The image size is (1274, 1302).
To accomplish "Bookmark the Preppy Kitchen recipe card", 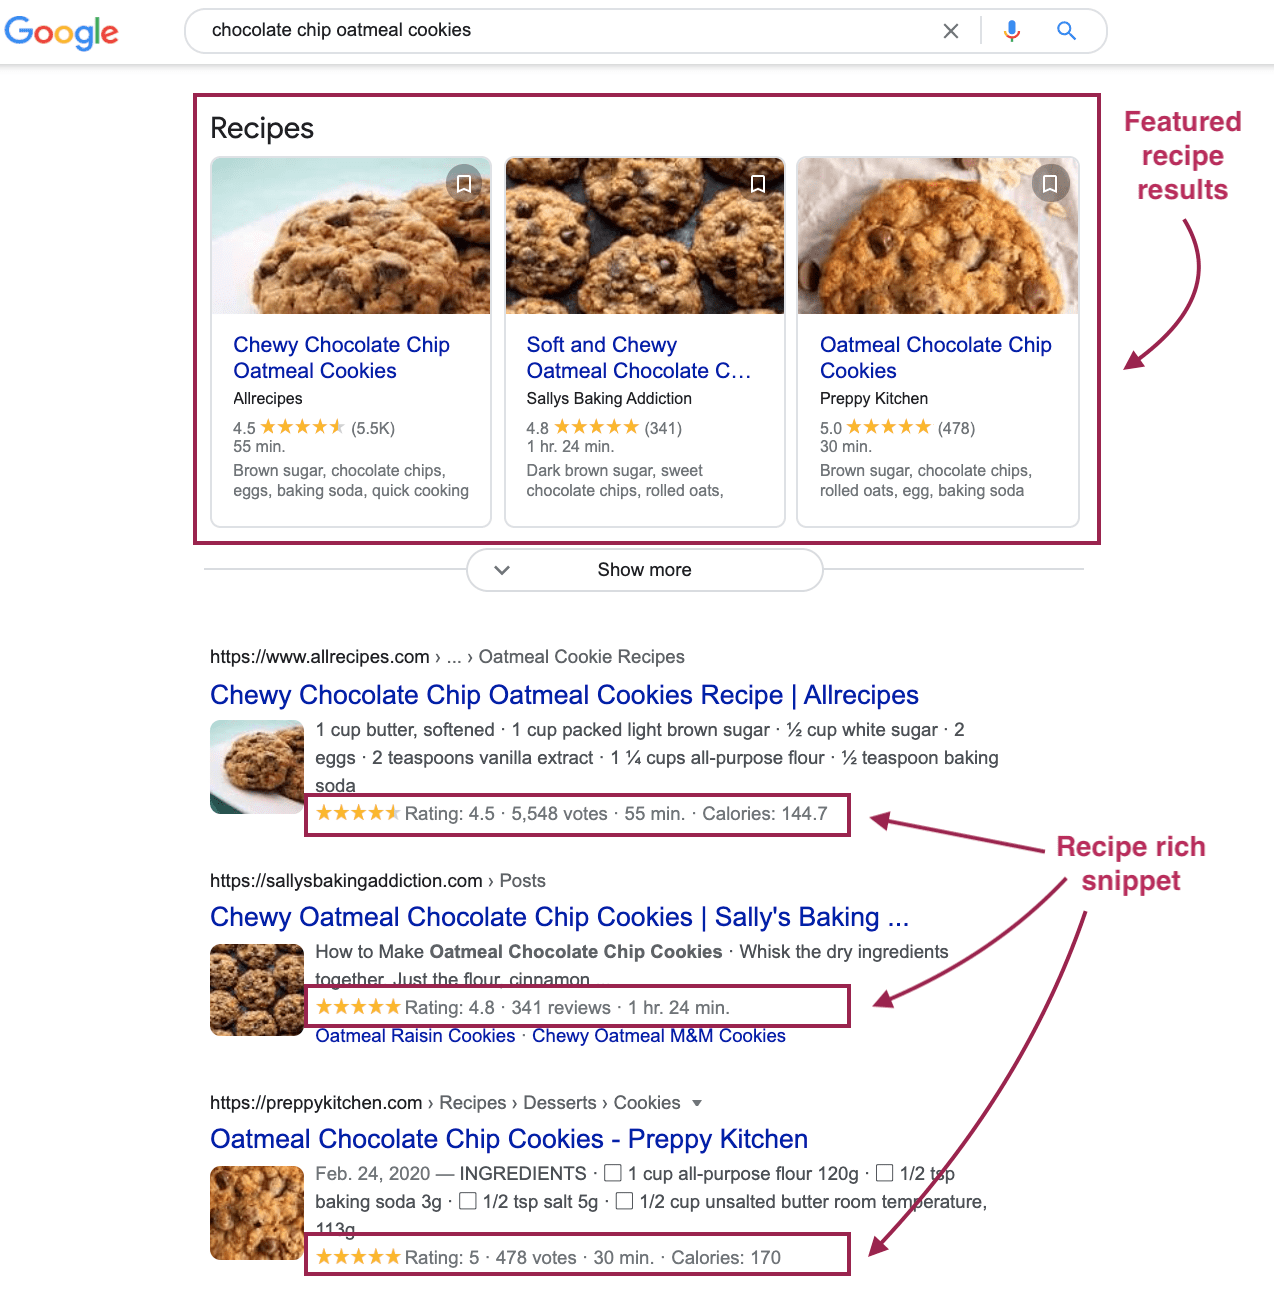I will click(1050, 184).
